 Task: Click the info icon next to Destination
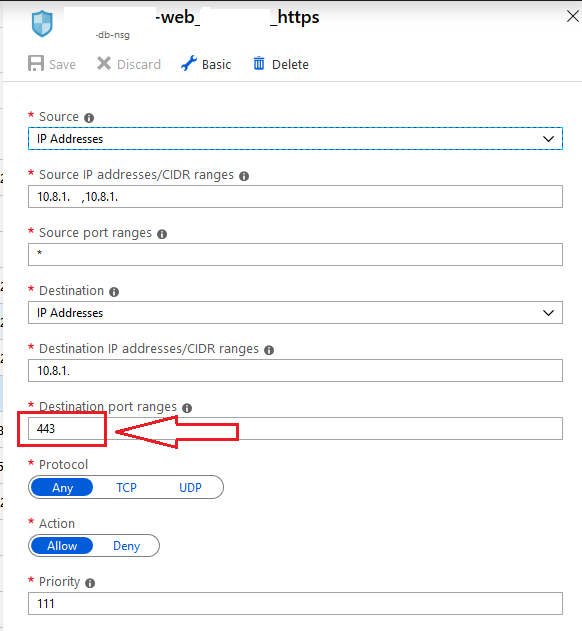(x=114, y=292)
